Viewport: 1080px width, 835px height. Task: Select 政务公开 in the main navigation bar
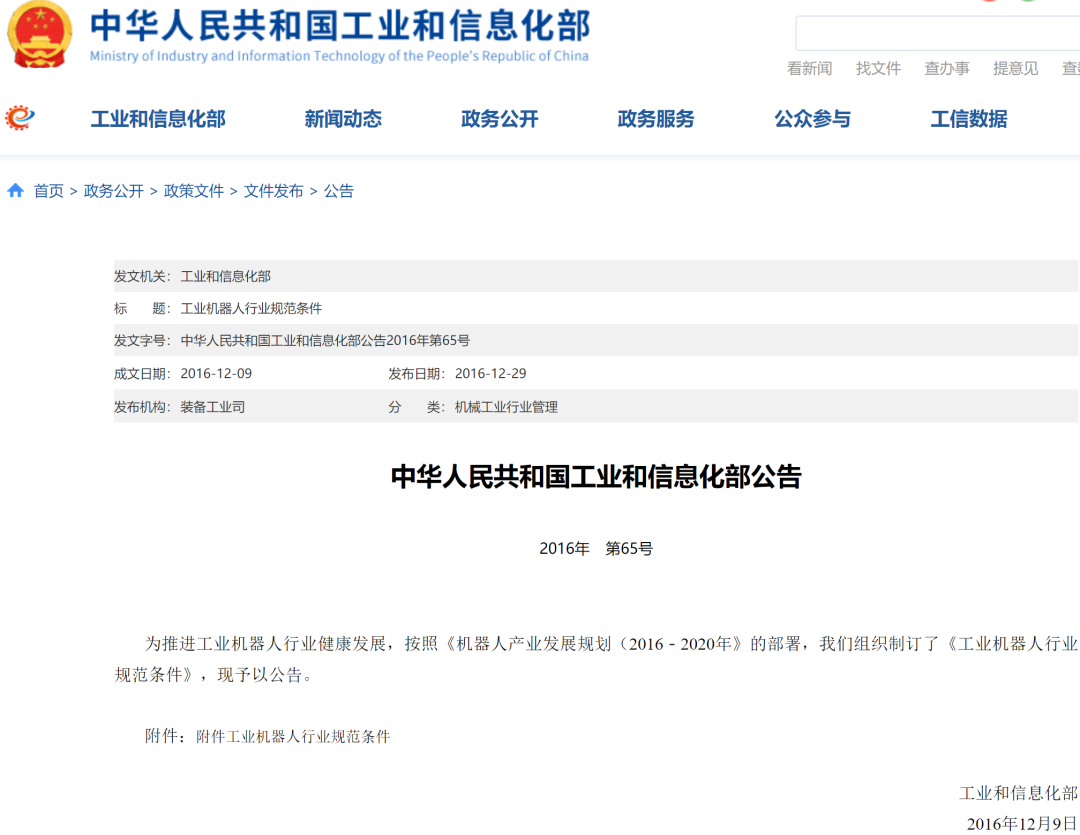[x=499, y=119]
